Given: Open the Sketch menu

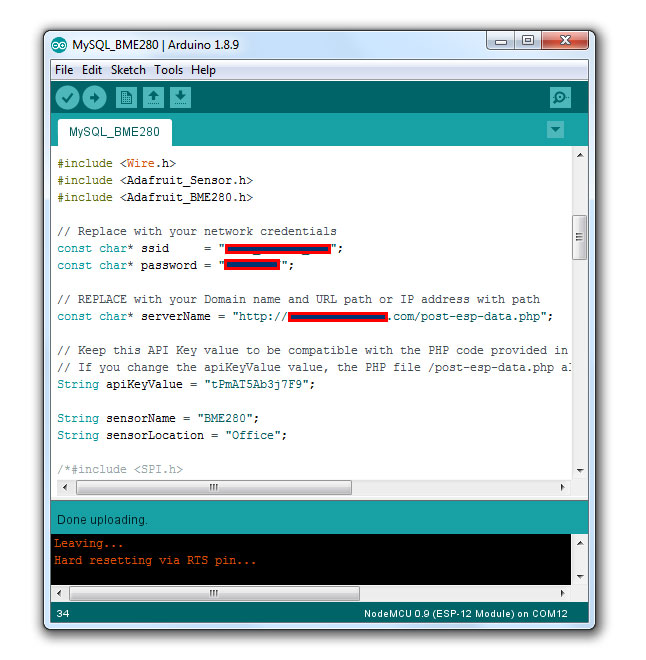Looking at the screenshot, I should (x=128, y=70).
